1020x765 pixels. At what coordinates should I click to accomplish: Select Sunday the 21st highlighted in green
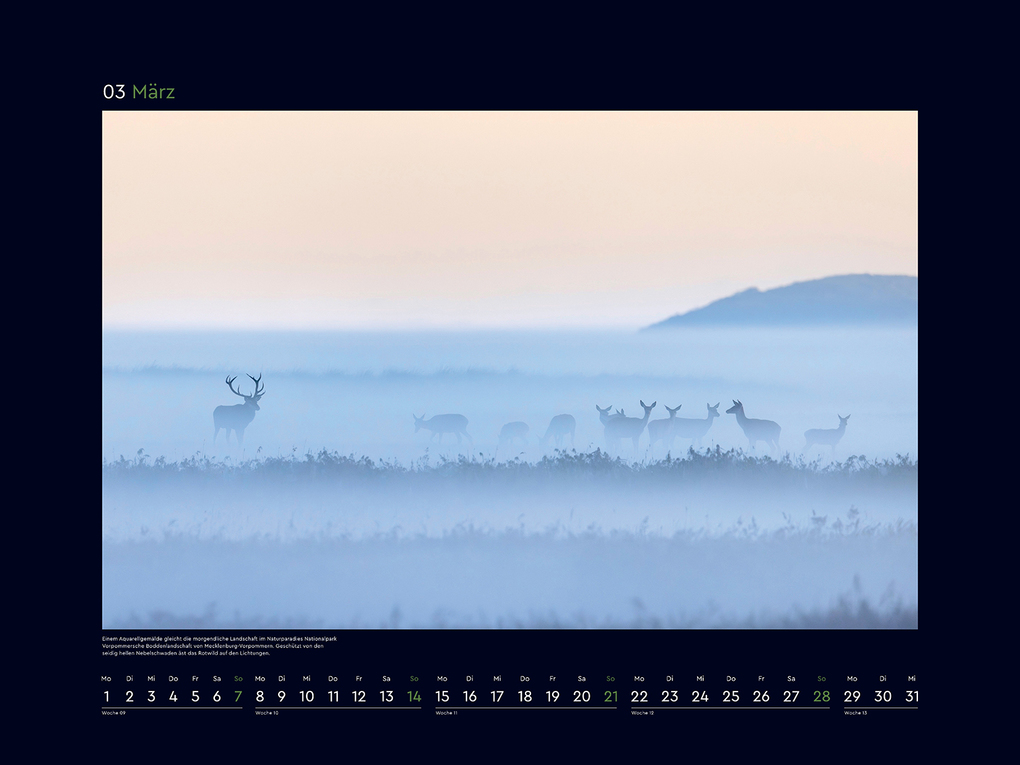(x=610, y=696)
